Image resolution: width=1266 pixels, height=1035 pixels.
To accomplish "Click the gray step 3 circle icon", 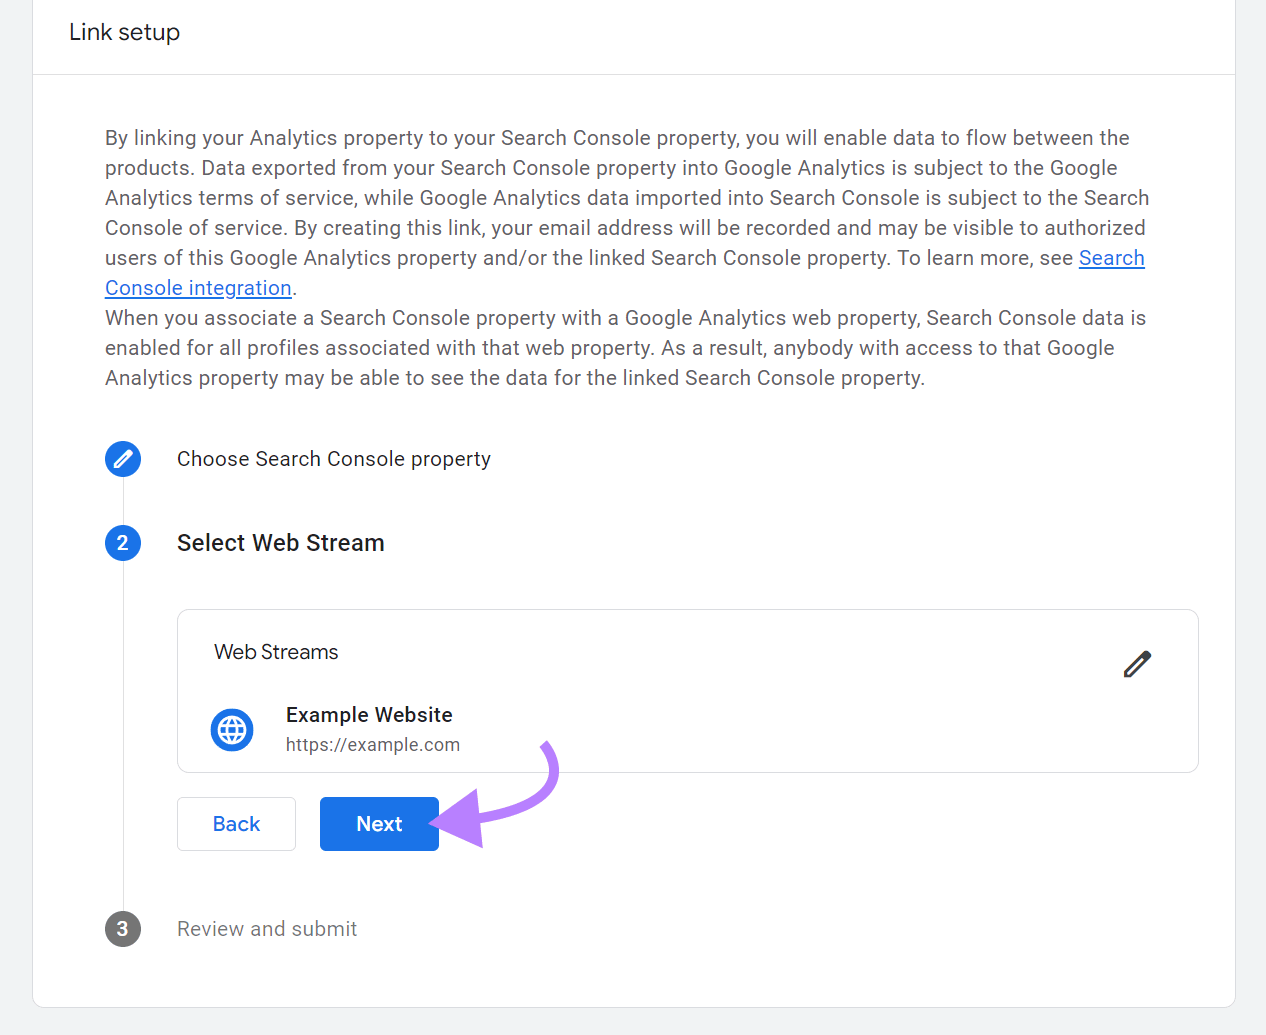I will 123,929.
